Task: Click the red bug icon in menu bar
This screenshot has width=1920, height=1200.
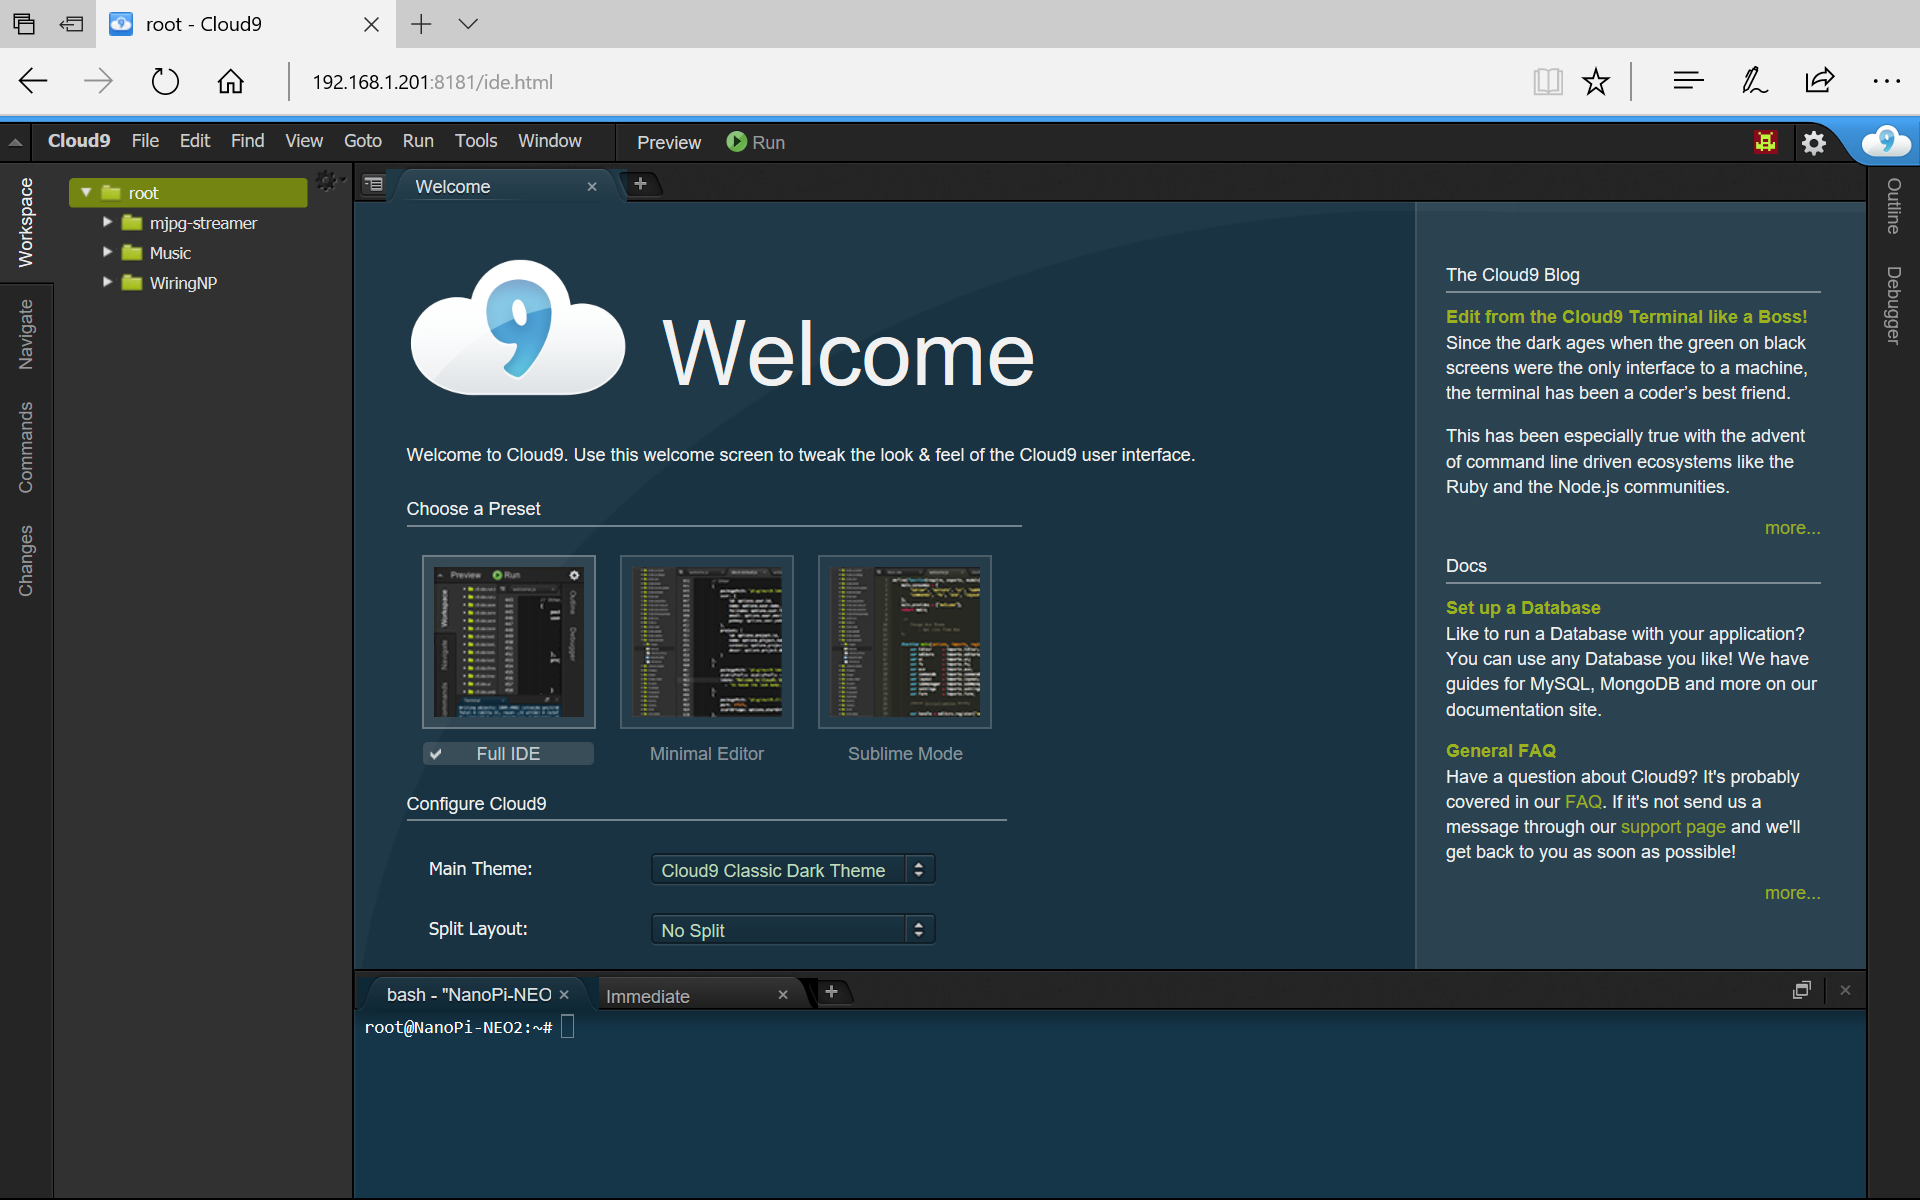Action: pos(1765,142)
